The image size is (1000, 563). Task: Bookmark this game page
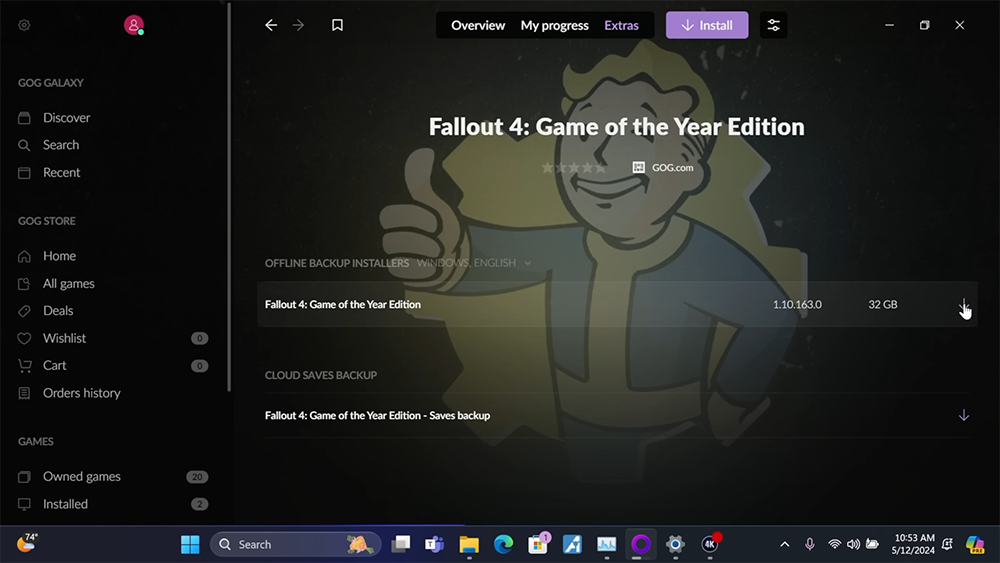tap(337, 25)
